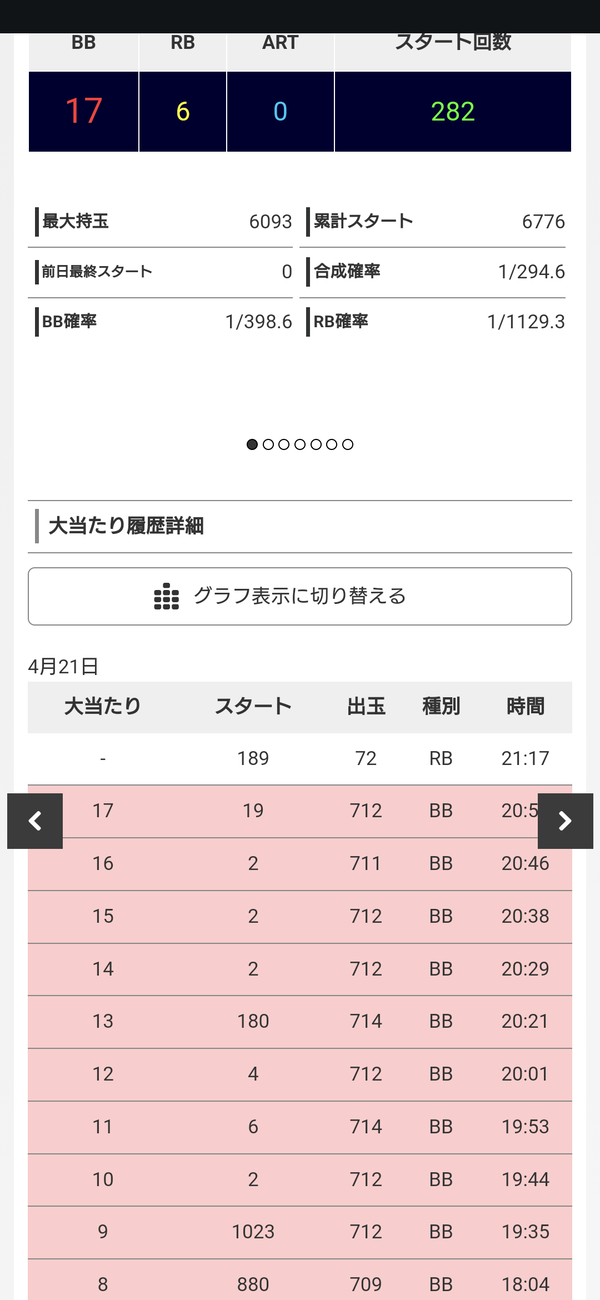The image size is (600, 1300).
Task: Click the left arrow to the previous machine
Action: [35, 821]
